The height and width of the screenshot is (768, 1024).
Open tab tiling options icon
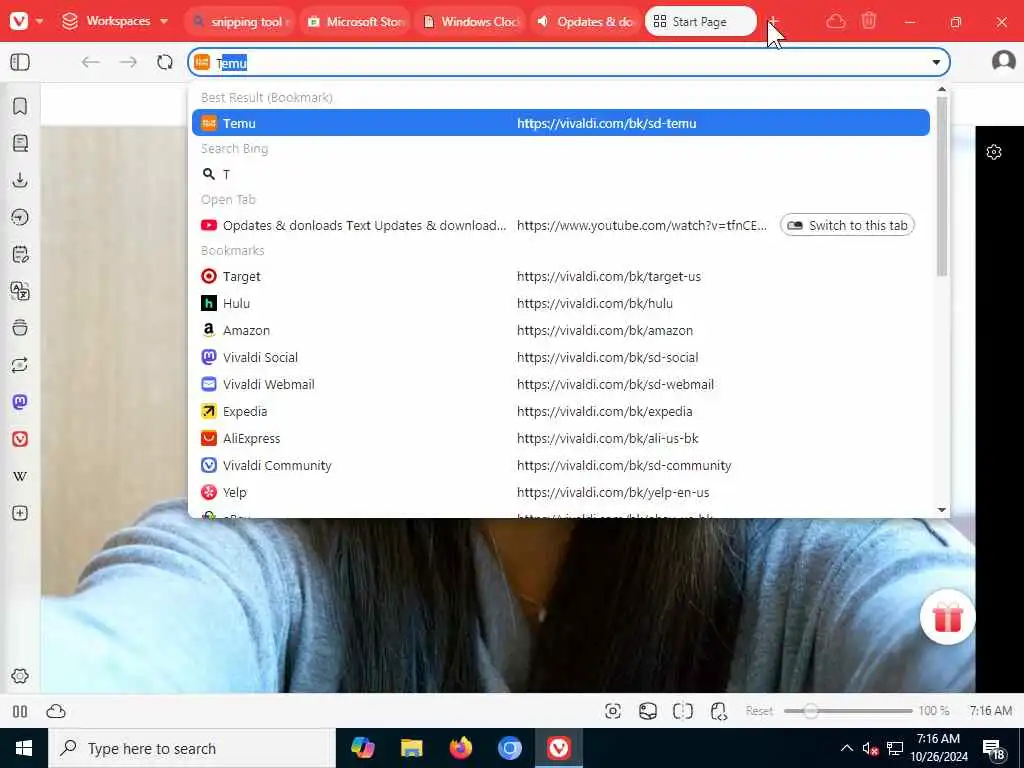pos(682,711)
